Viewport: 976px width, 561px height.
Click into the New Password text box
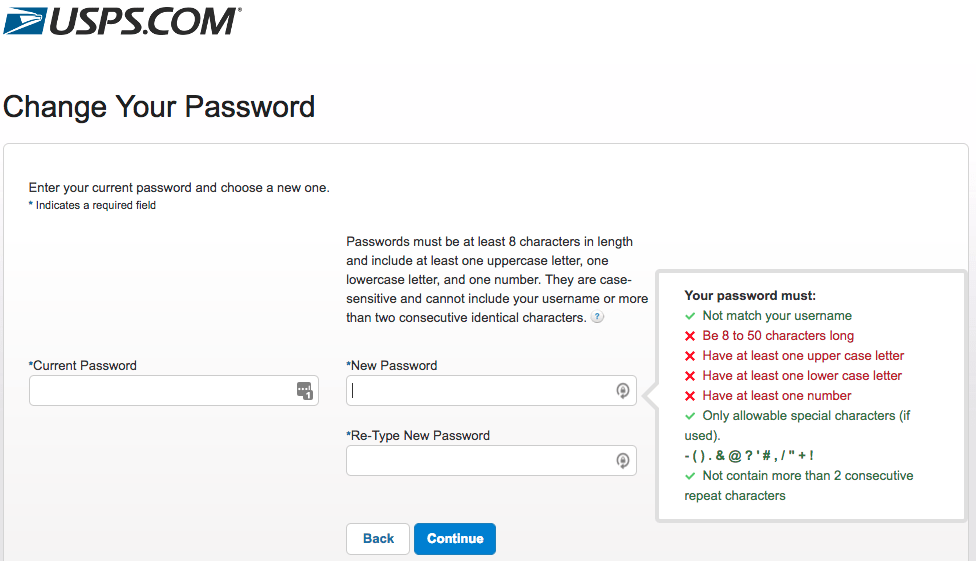tap(480, 391)
